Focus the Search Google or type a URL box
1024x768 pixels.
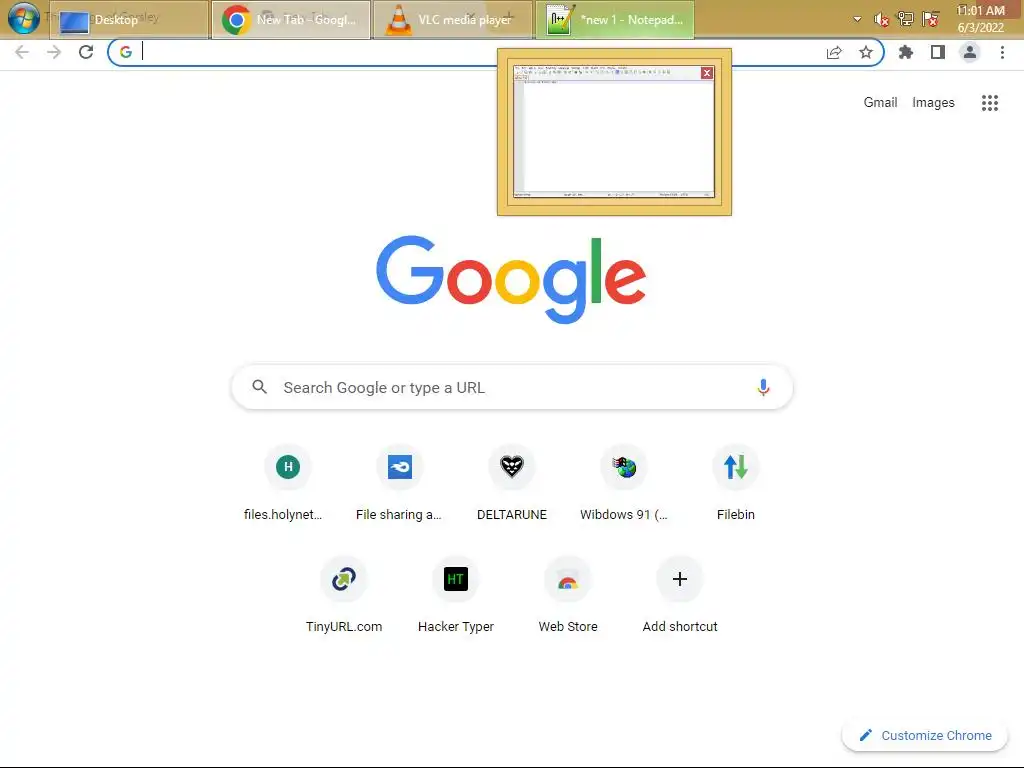[512, 387]
